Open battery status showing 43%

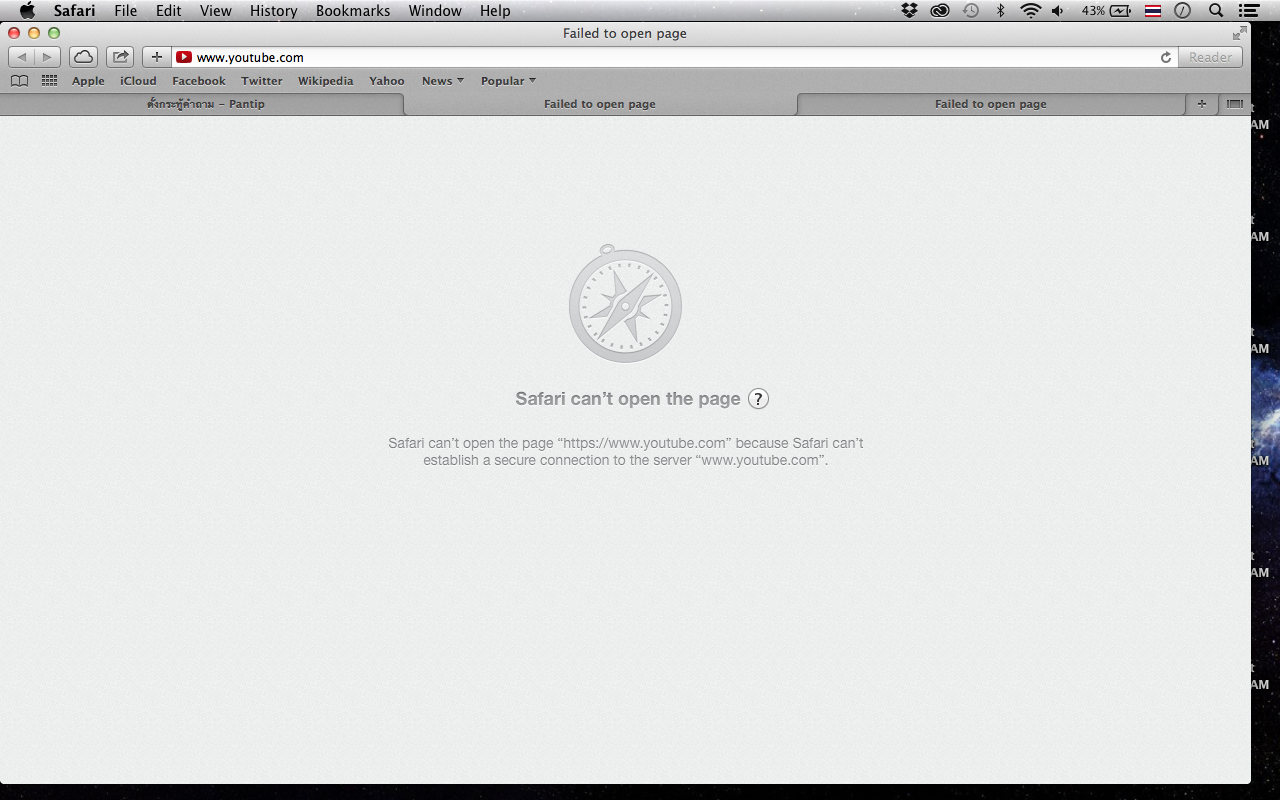point(1106,11)
